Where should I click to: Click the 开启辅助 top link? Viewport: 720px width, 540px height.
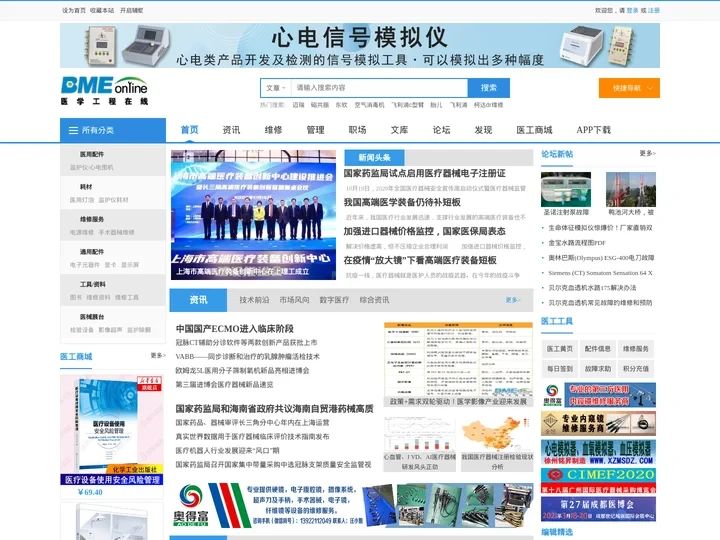coord(132,10)
